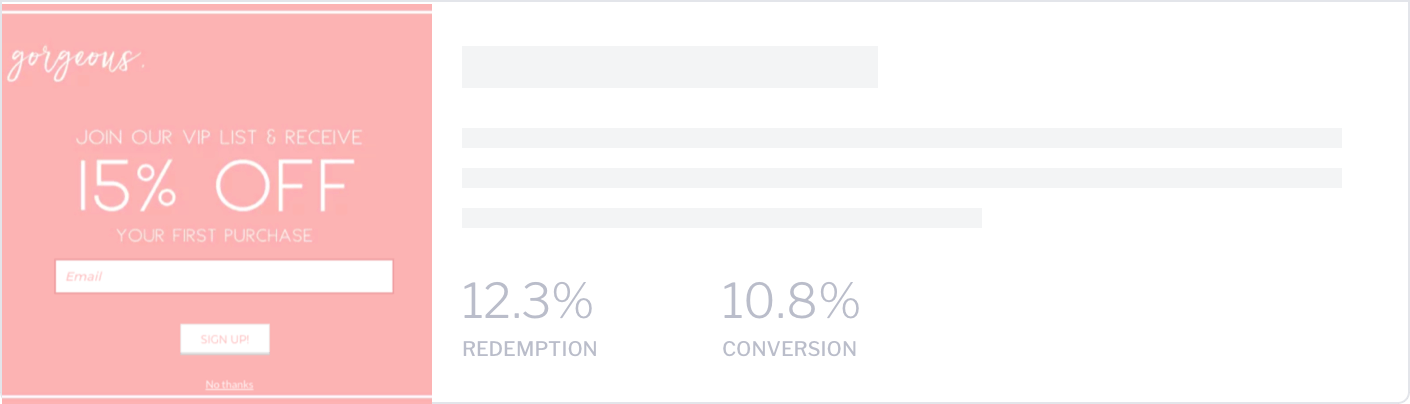Select the second gray description line

click(x=902, y=178)
